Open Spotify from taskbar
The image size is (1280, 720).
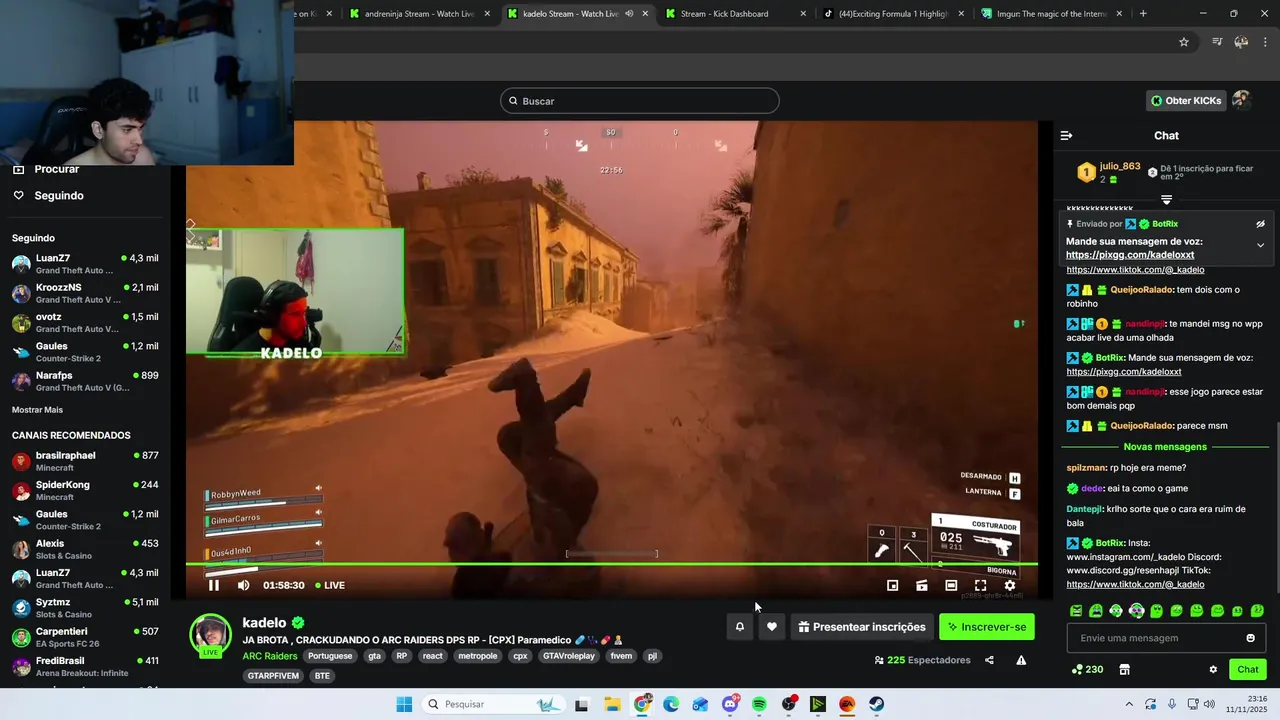pyautogui.click(x=759, y=704)
